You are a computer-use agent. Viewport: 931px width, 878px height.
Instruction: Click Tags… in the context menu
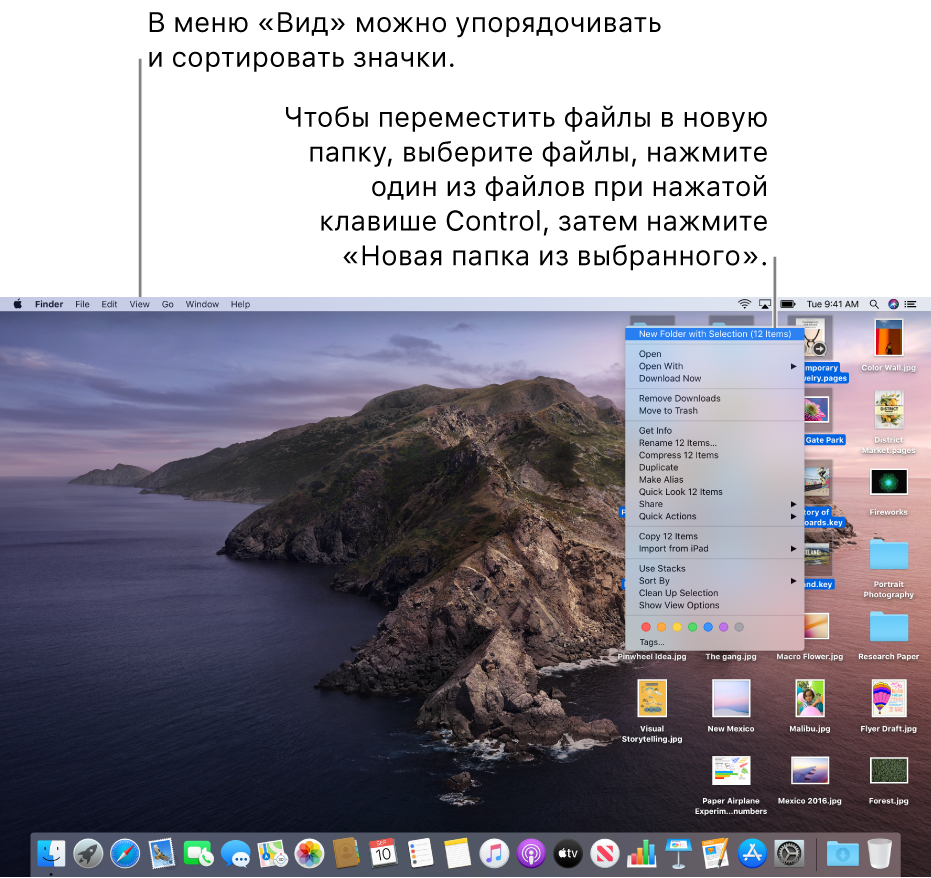point(714,642)
